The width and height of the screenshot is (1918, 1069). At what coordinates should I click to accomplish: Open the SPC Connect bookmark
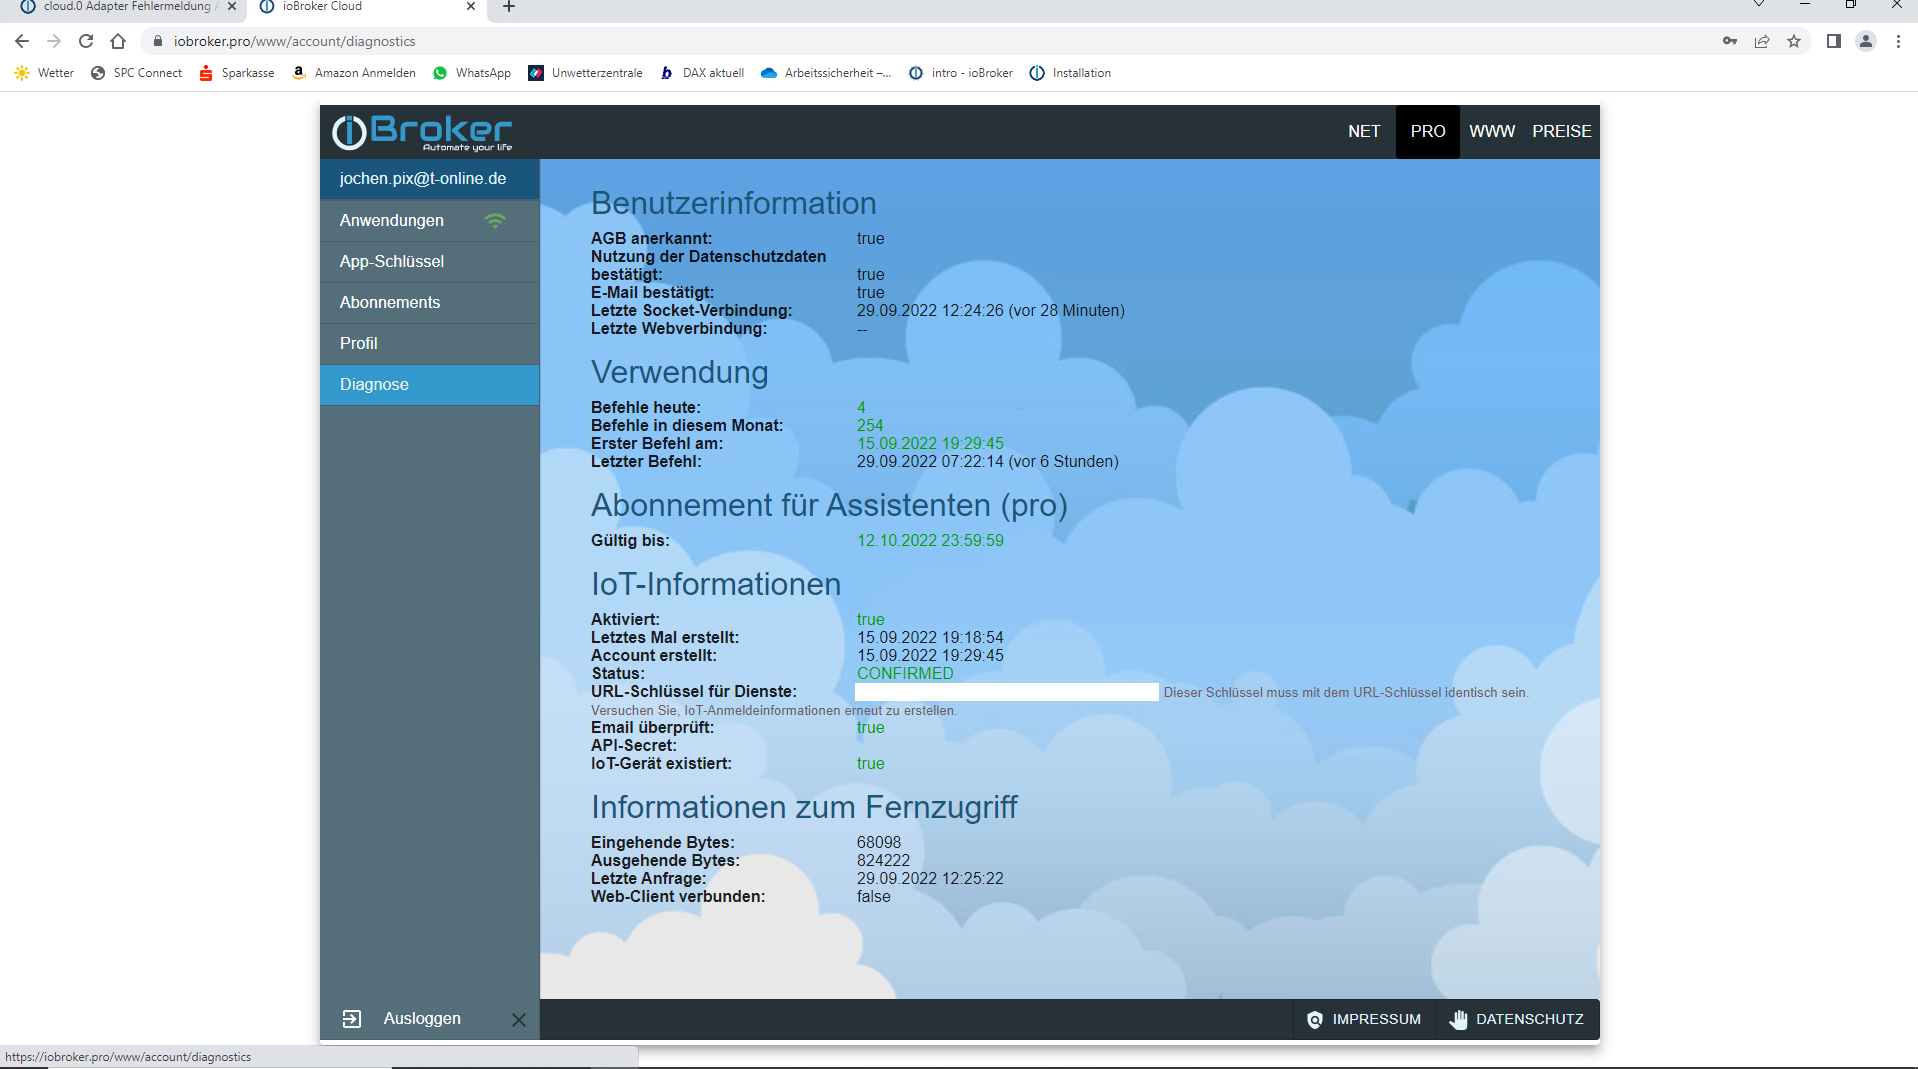click(136, 73)
